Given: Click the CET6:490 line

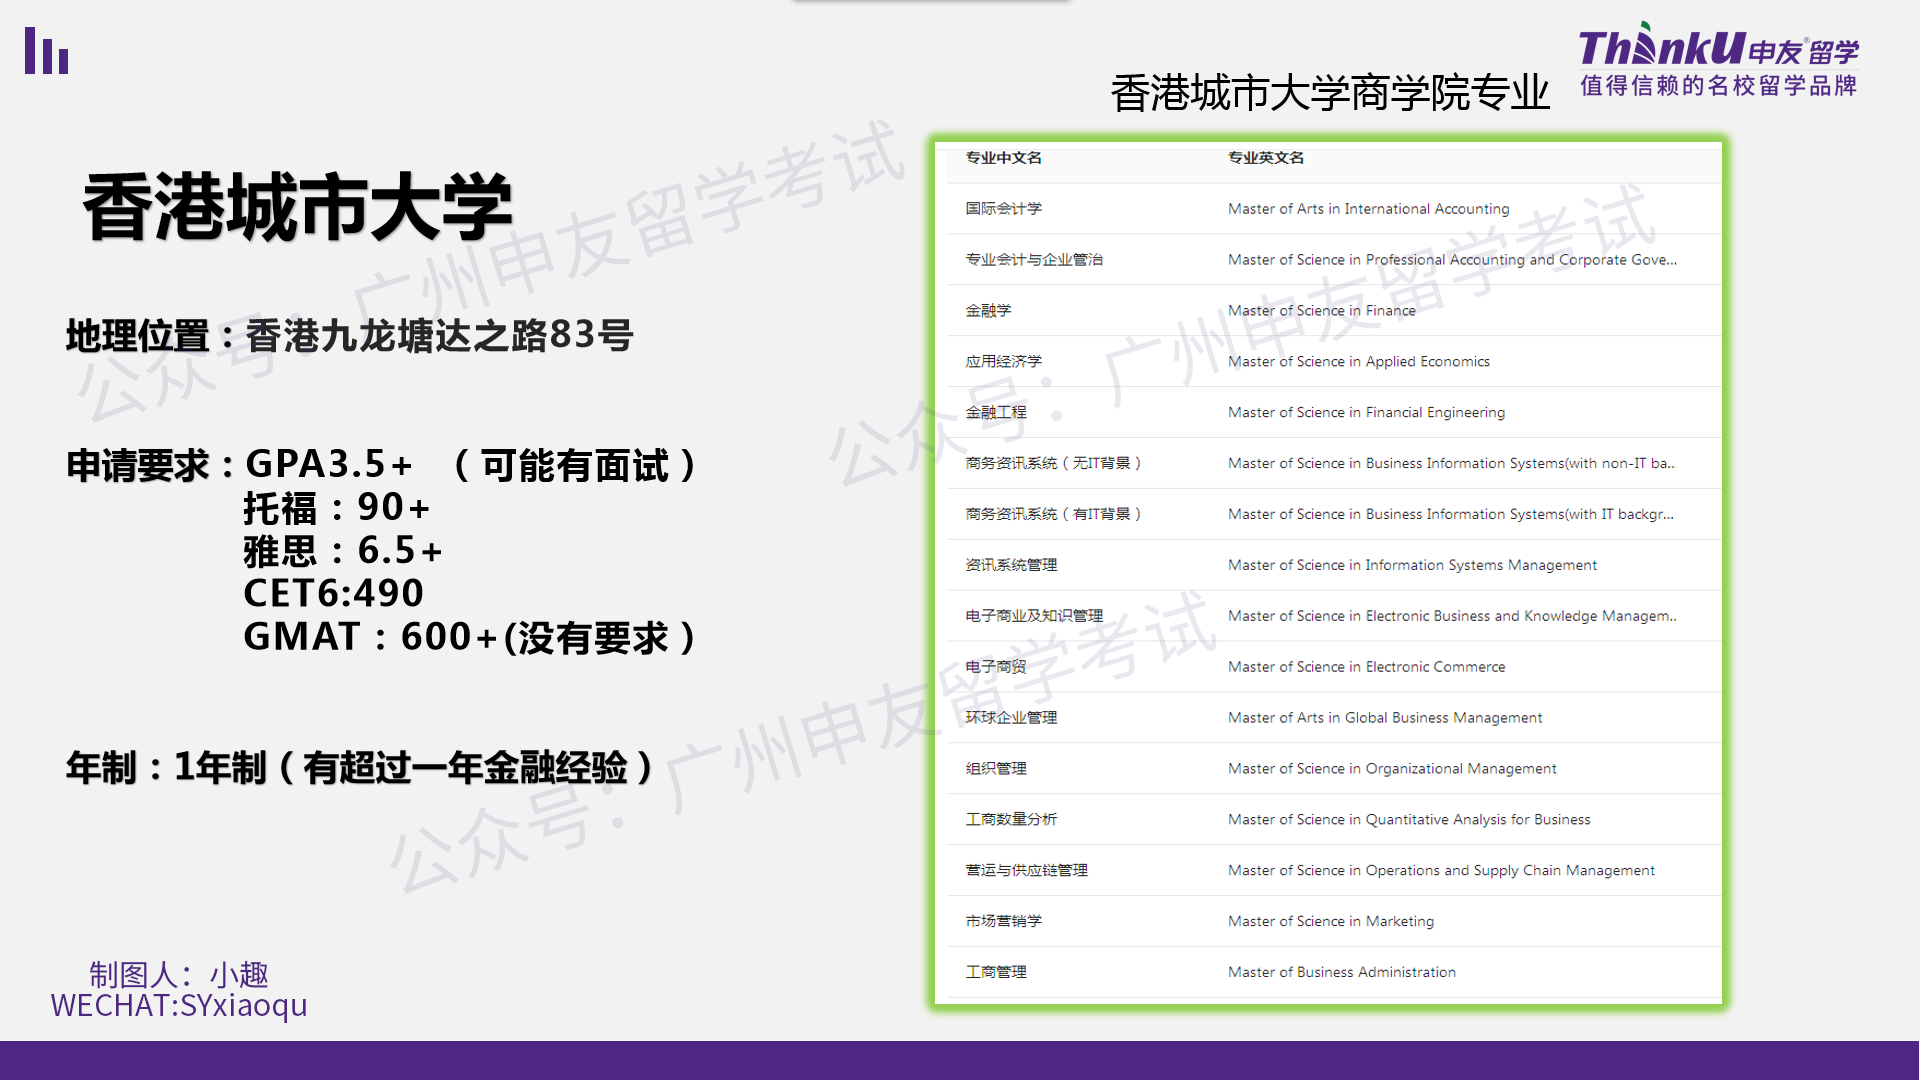Looking at the screenshot, I should (x=334, y=593).
